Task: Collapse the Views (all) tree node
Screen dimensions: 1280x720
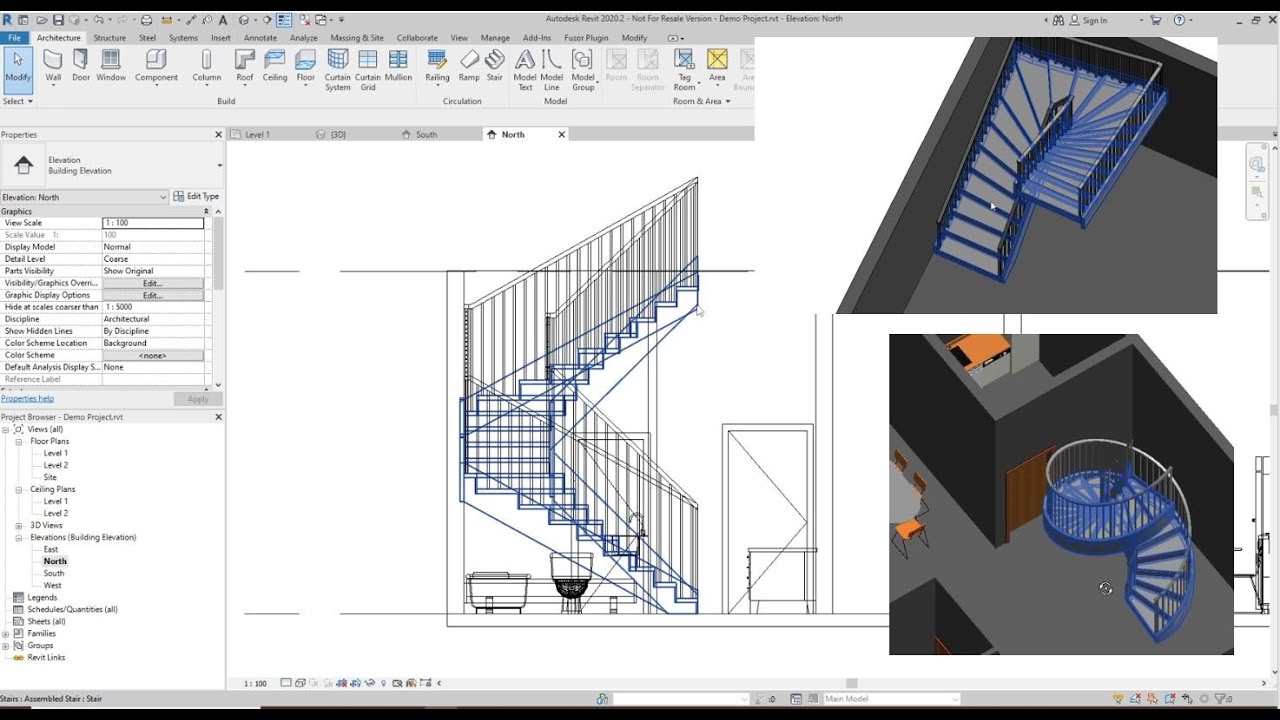Action: point(6,429)
